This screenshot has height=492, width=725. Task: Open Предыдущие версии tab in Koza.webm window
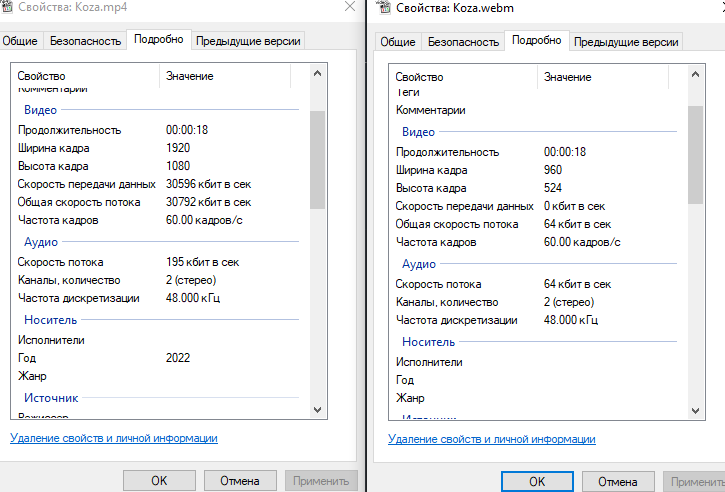[x=627, y=42]
